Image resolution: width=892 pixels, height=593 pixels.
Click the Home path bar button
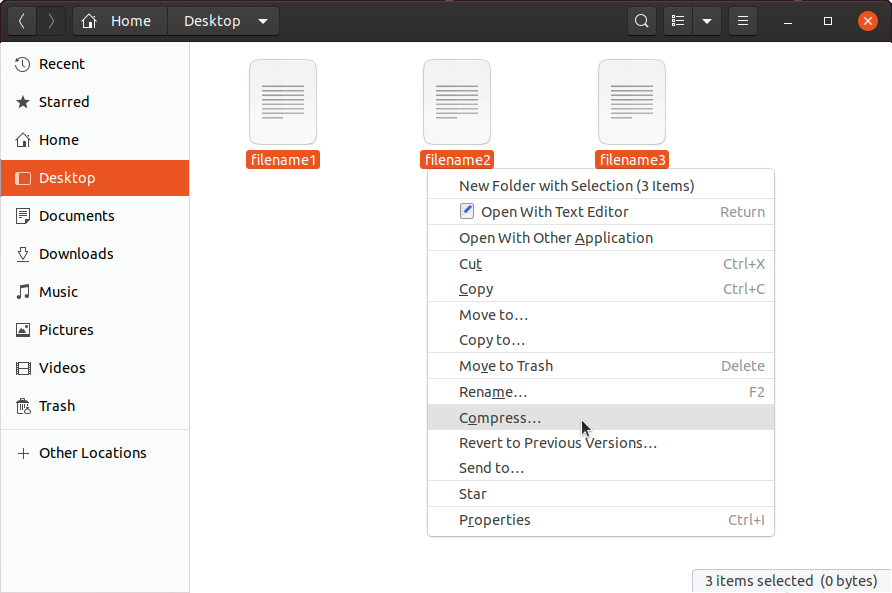tap(120, 21)
